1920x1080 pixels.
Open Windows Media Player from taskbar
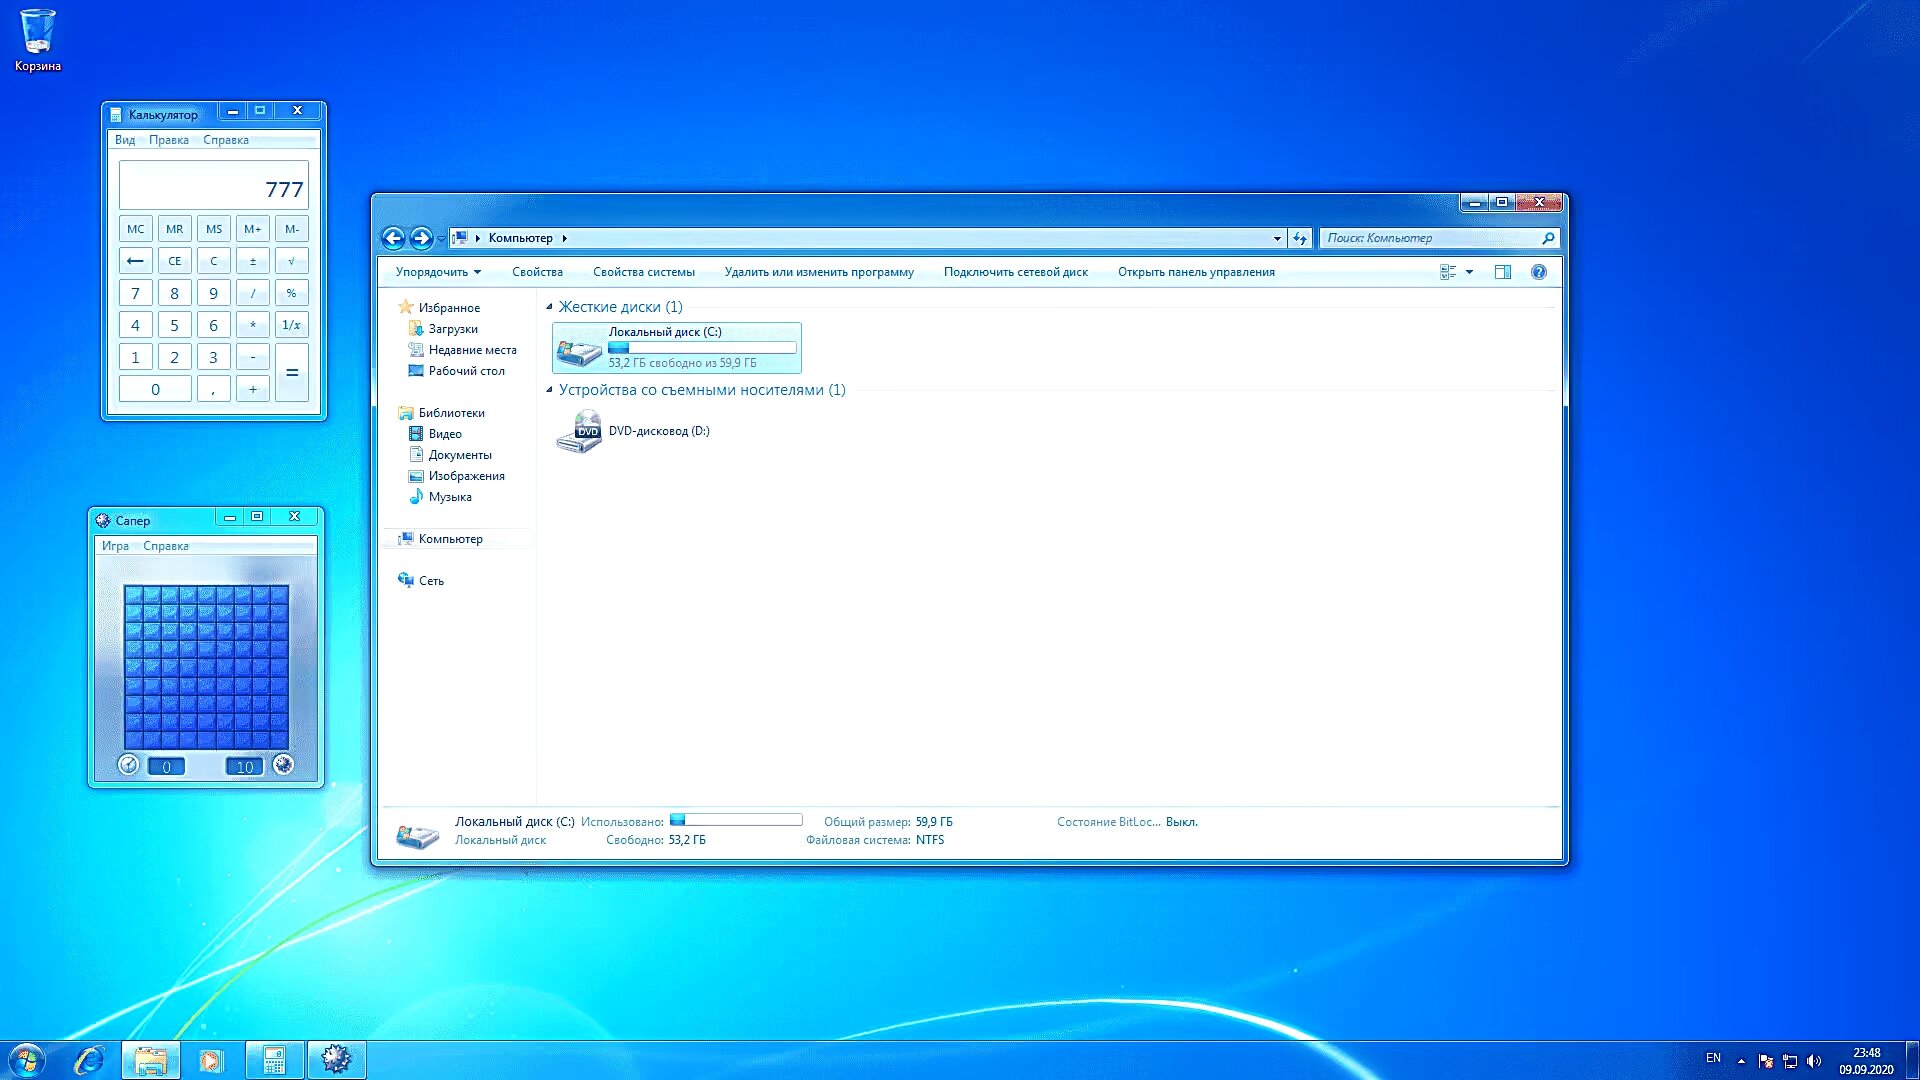(211, 1060)
